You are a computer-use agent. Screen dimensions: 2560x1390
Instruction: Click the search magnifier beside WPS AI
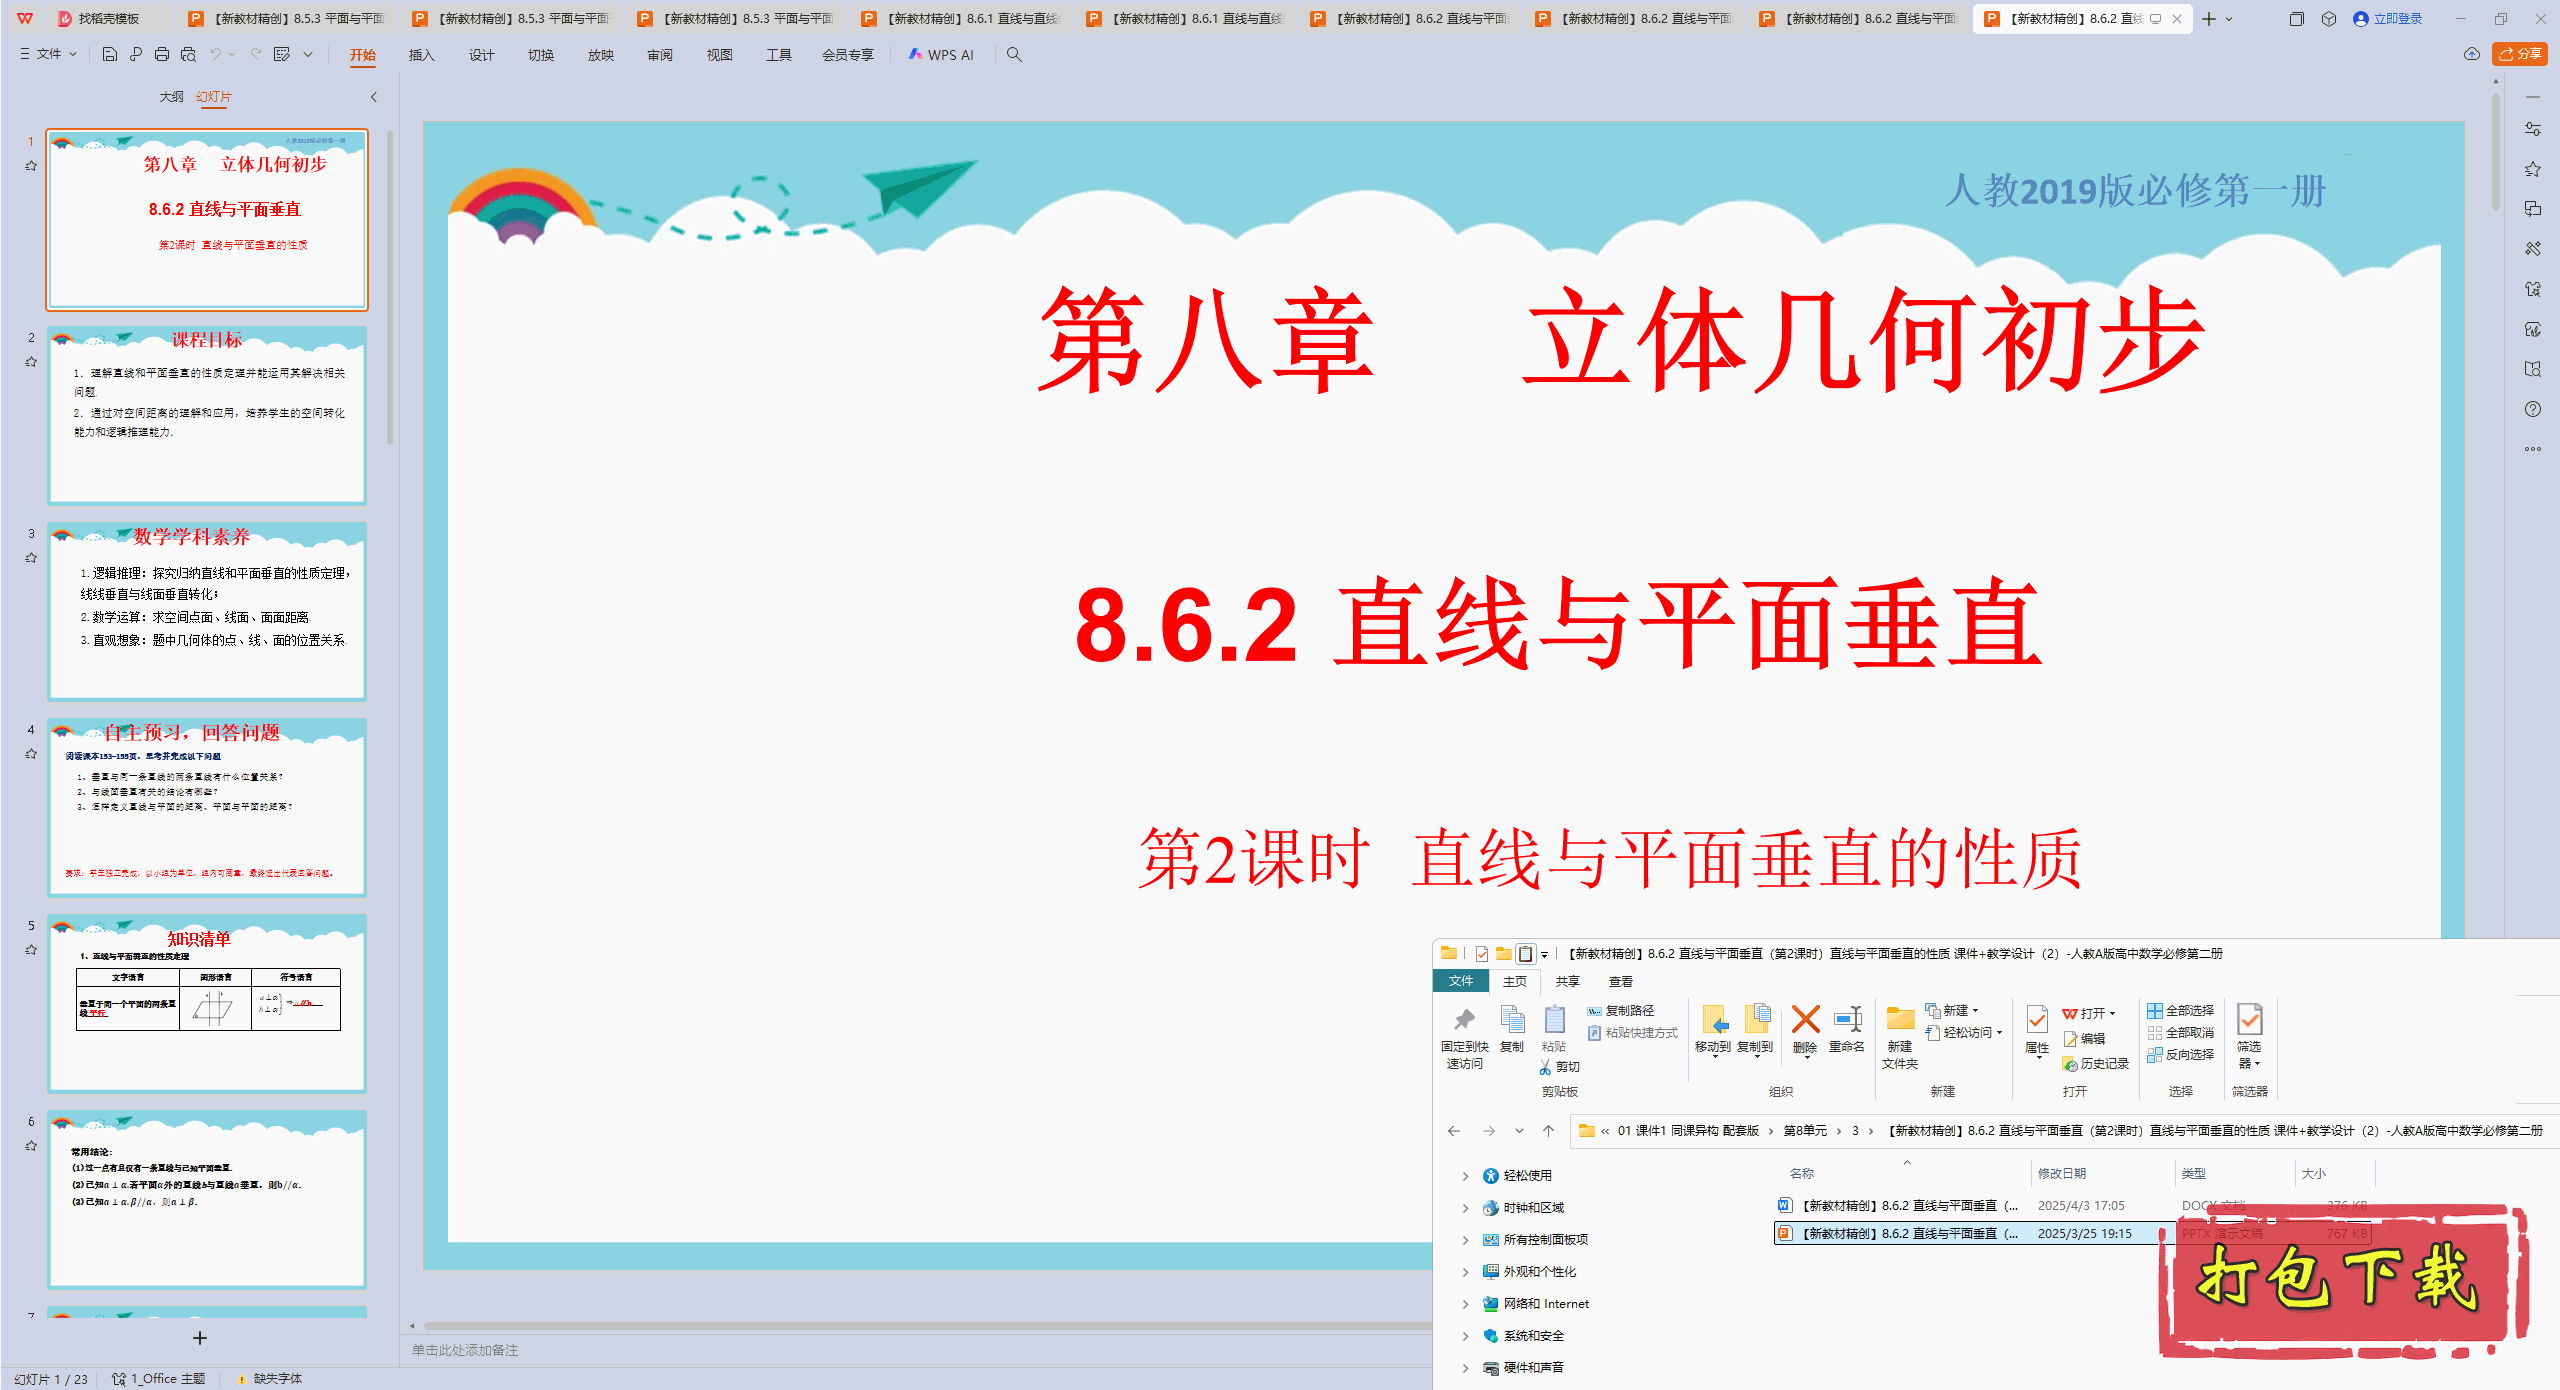[x=1014, y=55]
